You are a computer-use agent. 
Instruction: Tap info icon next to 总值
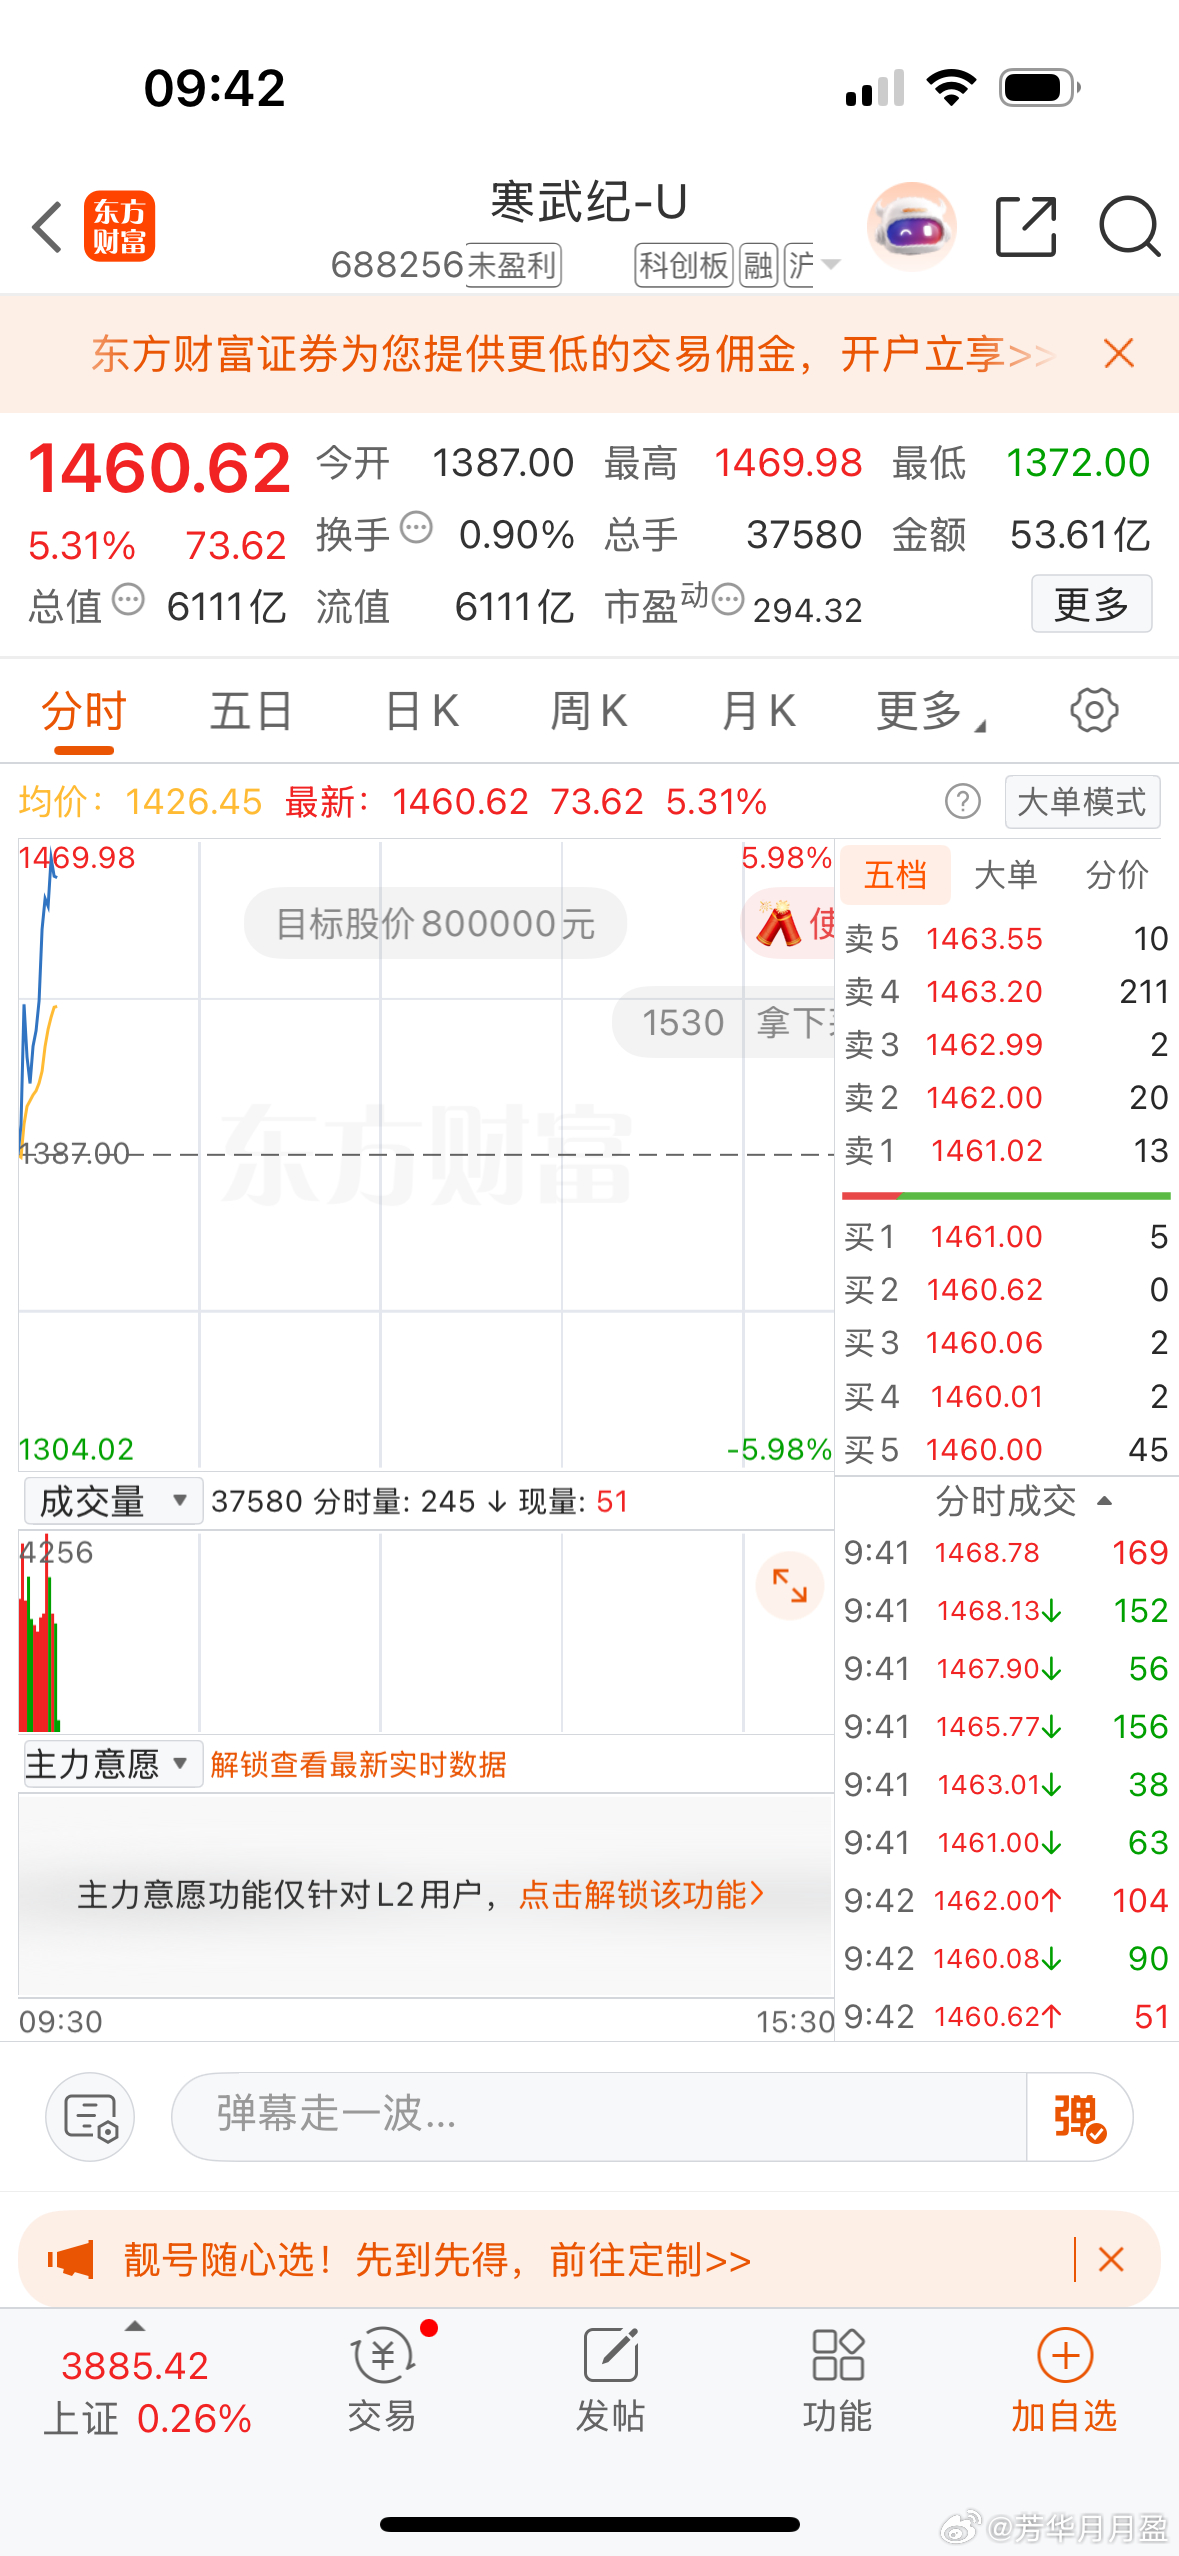(128, 599)
